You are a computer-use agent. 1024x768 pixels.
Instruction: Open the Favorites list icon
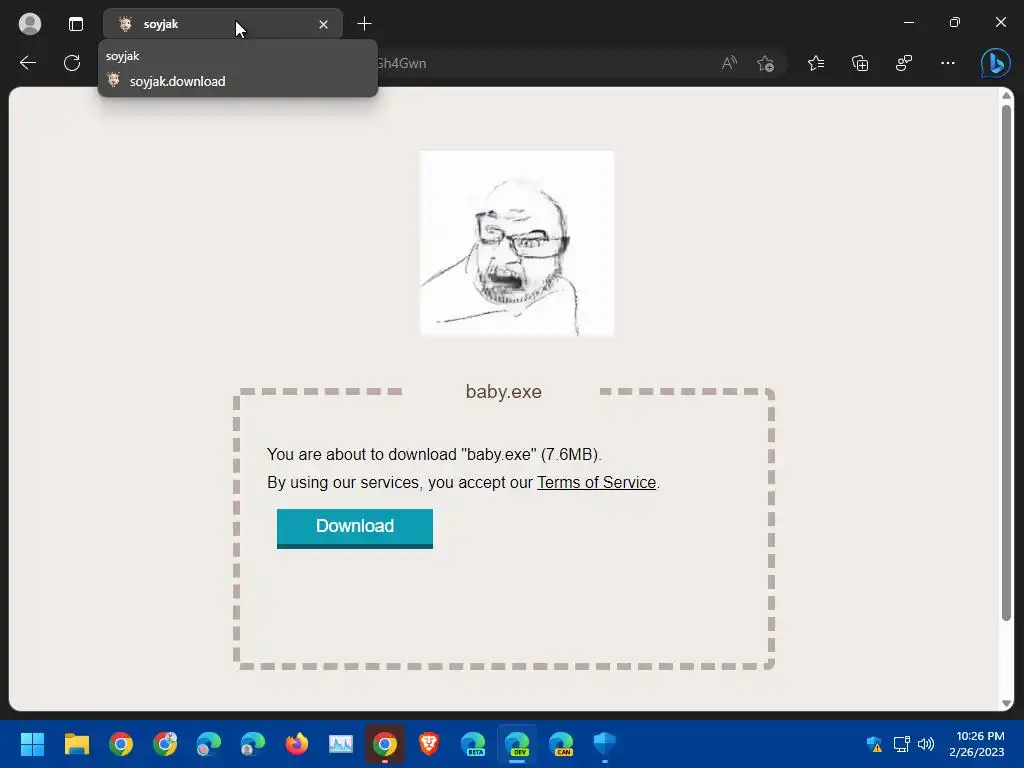point(816,63)
